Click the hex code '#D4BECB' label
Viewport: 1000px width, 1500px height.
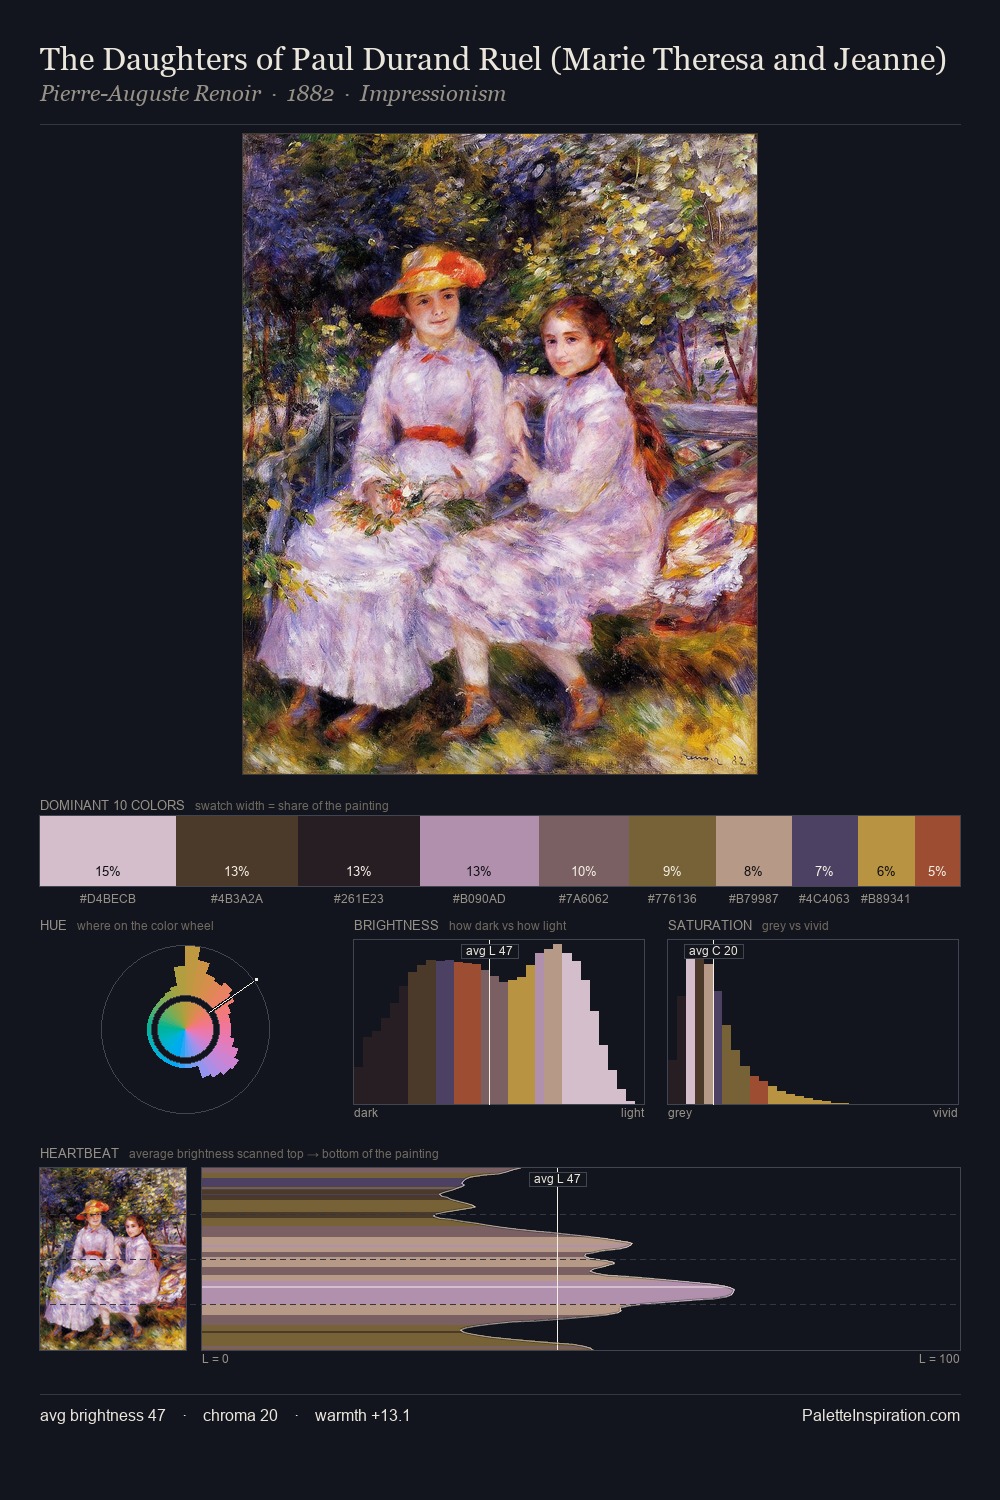click(x=108, y=899)
